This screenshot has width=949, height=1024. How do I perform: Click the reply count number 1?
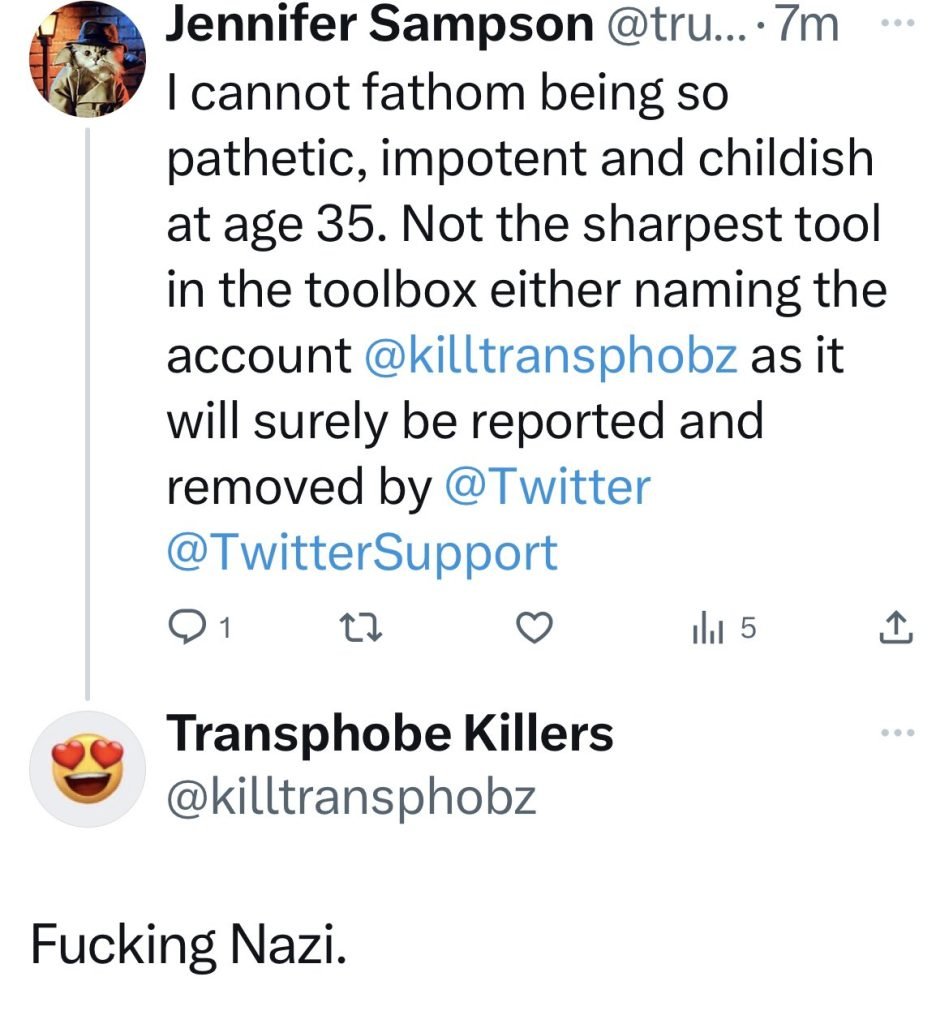click(x=225, y=628)
